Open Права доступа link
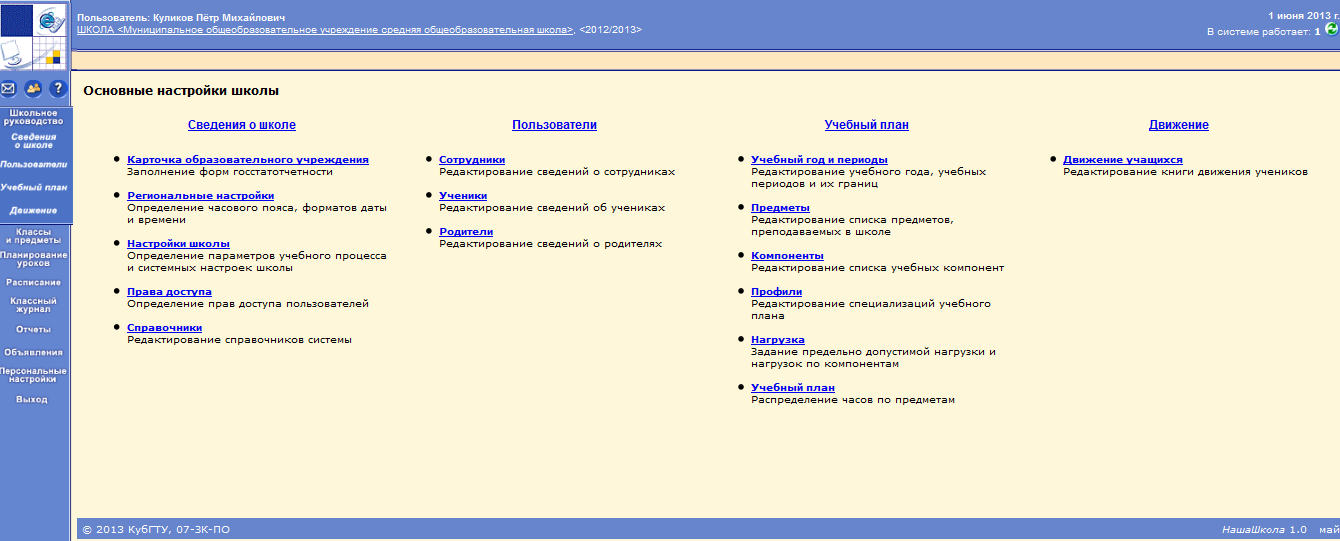Viewport: 1340px width, 541px height. tap(169, 291)
